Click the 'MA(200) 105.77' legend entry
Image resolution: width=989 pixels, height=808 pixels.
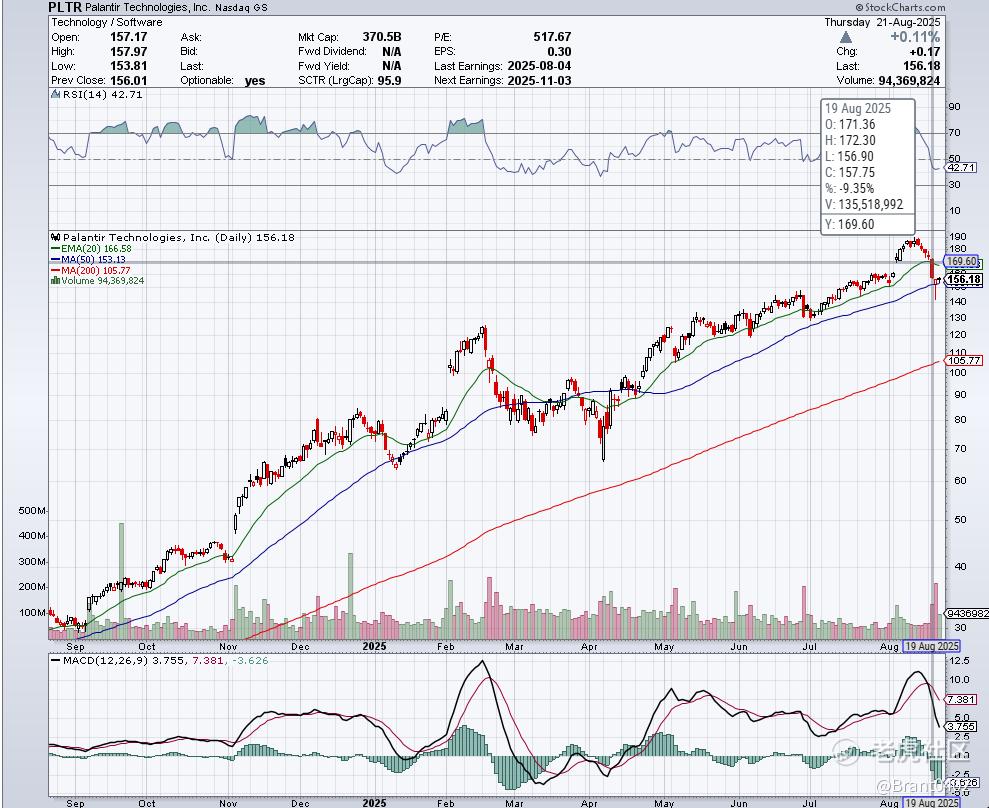96,270
